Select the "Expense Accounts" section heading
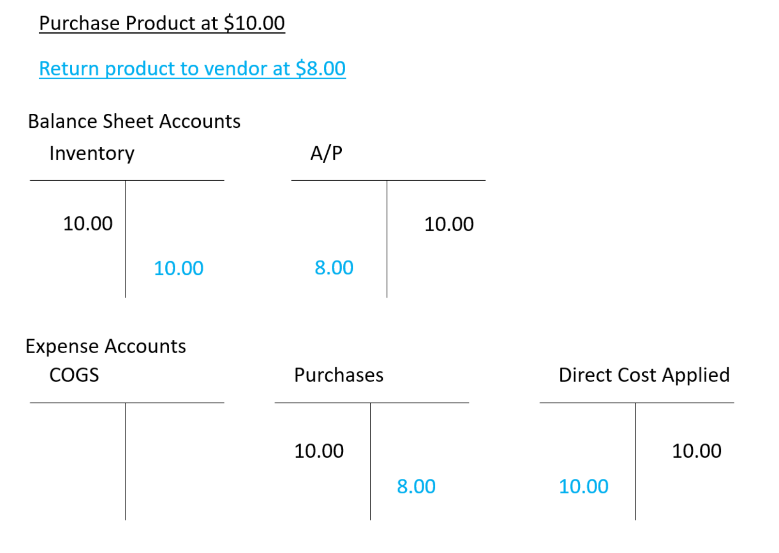Screen dimensions: 779x553 [x=106, y=347]
